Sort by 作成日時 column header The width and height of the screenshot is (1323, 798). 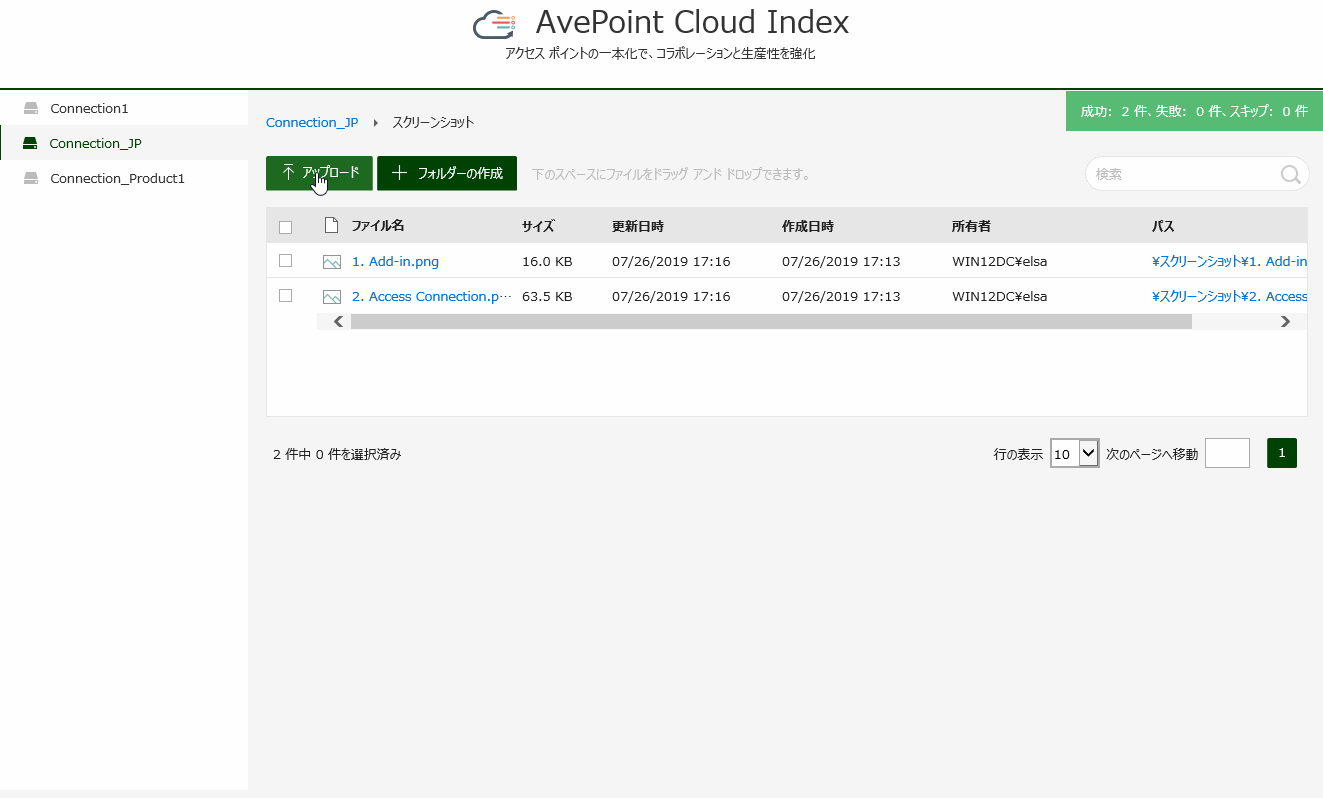point(808,227)
